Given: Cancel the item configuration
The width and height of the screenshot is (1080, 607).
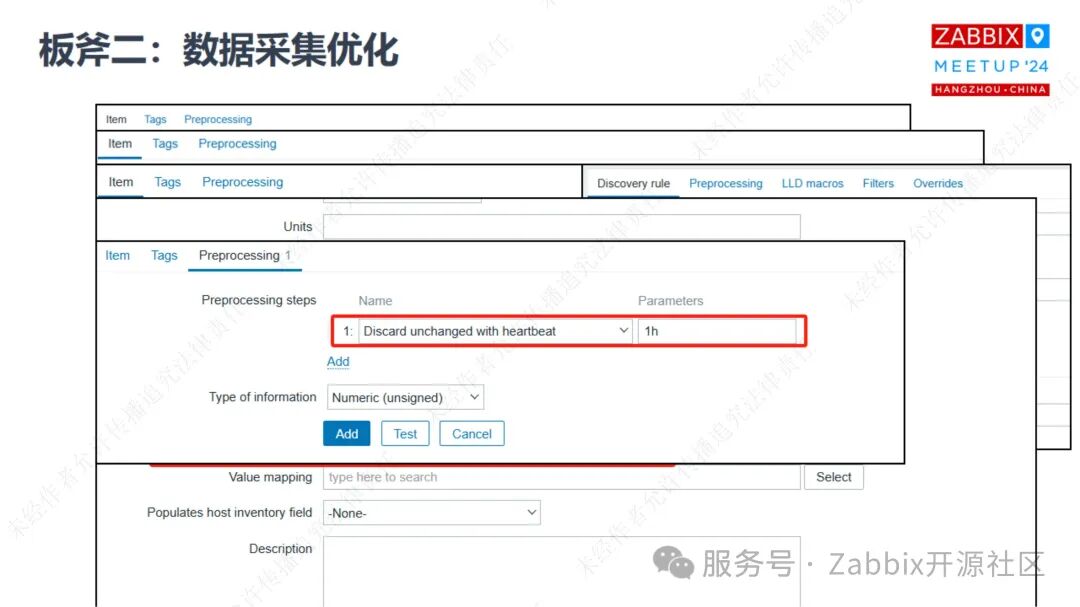Looking at the screenshot, I should coord(471,433).
